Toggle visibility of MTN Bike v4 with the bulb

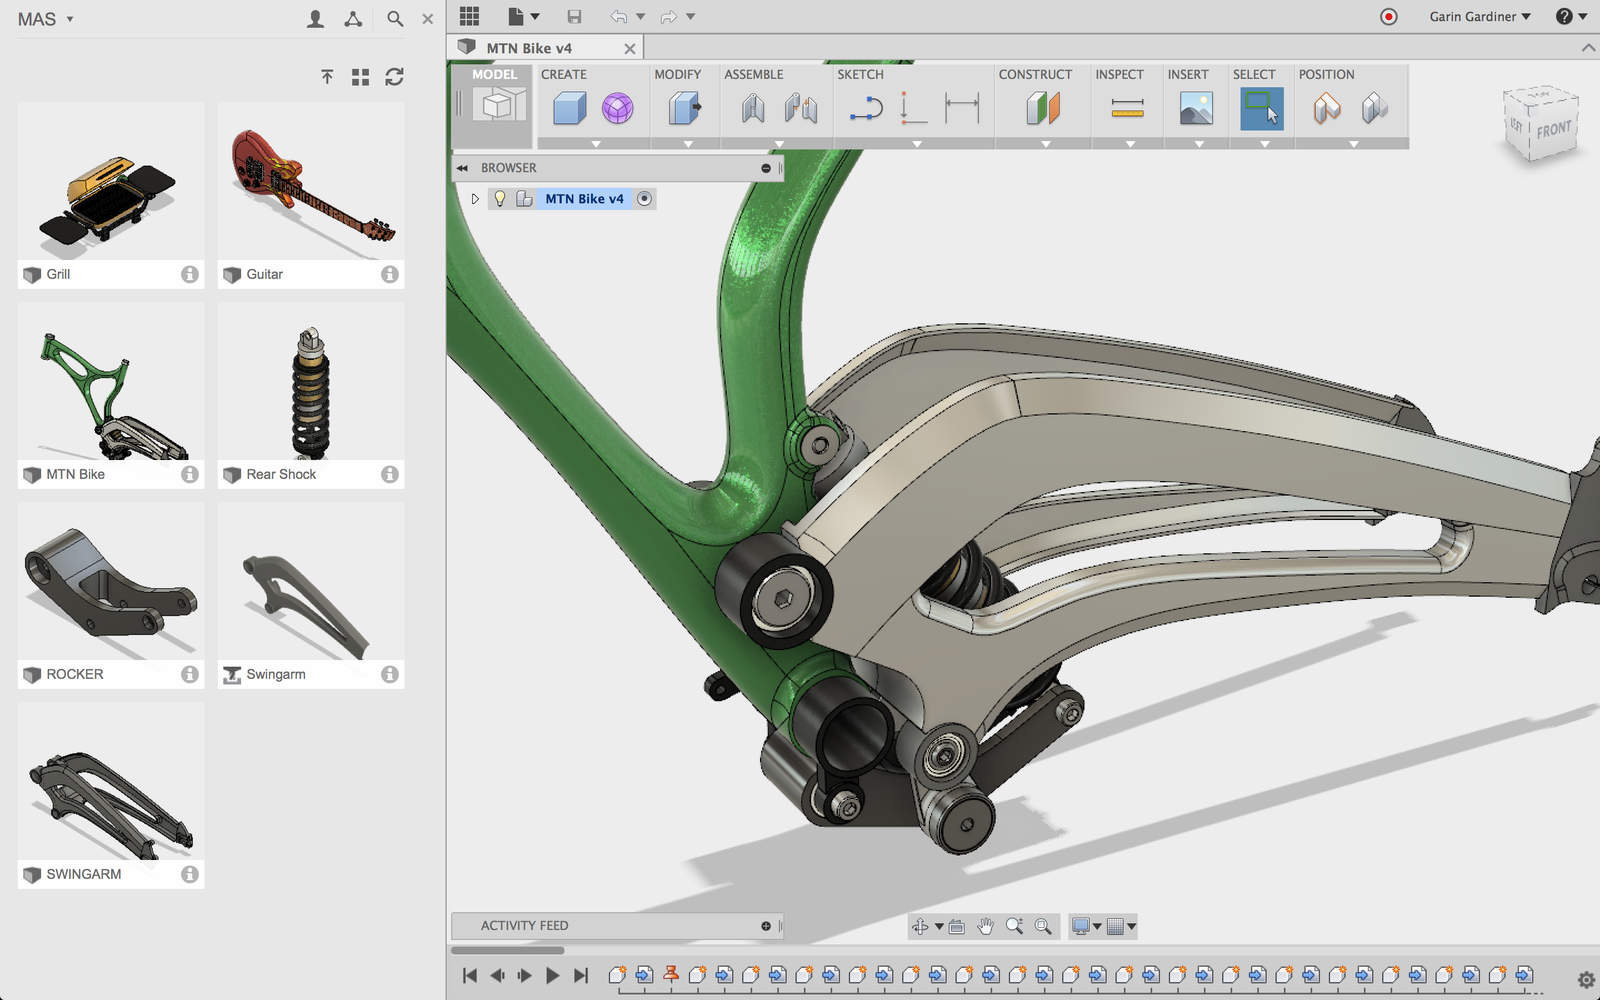click(x=498, y=199)
